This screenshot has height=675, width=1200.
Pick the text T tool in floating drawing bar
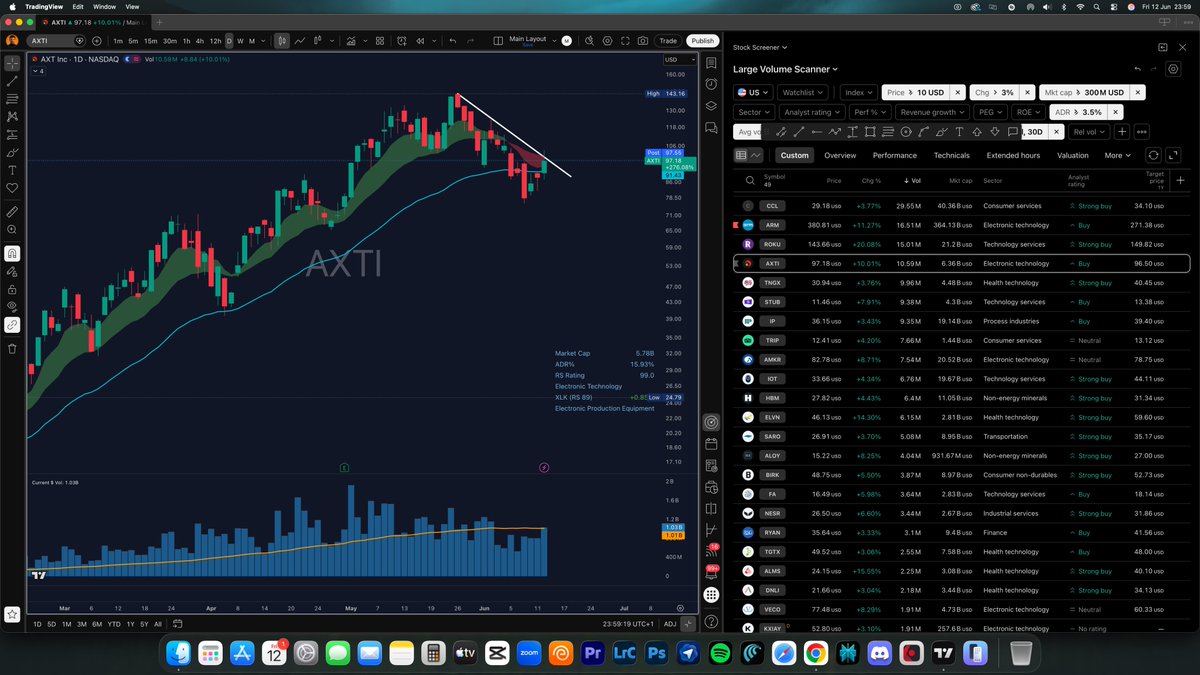point(959,131)
